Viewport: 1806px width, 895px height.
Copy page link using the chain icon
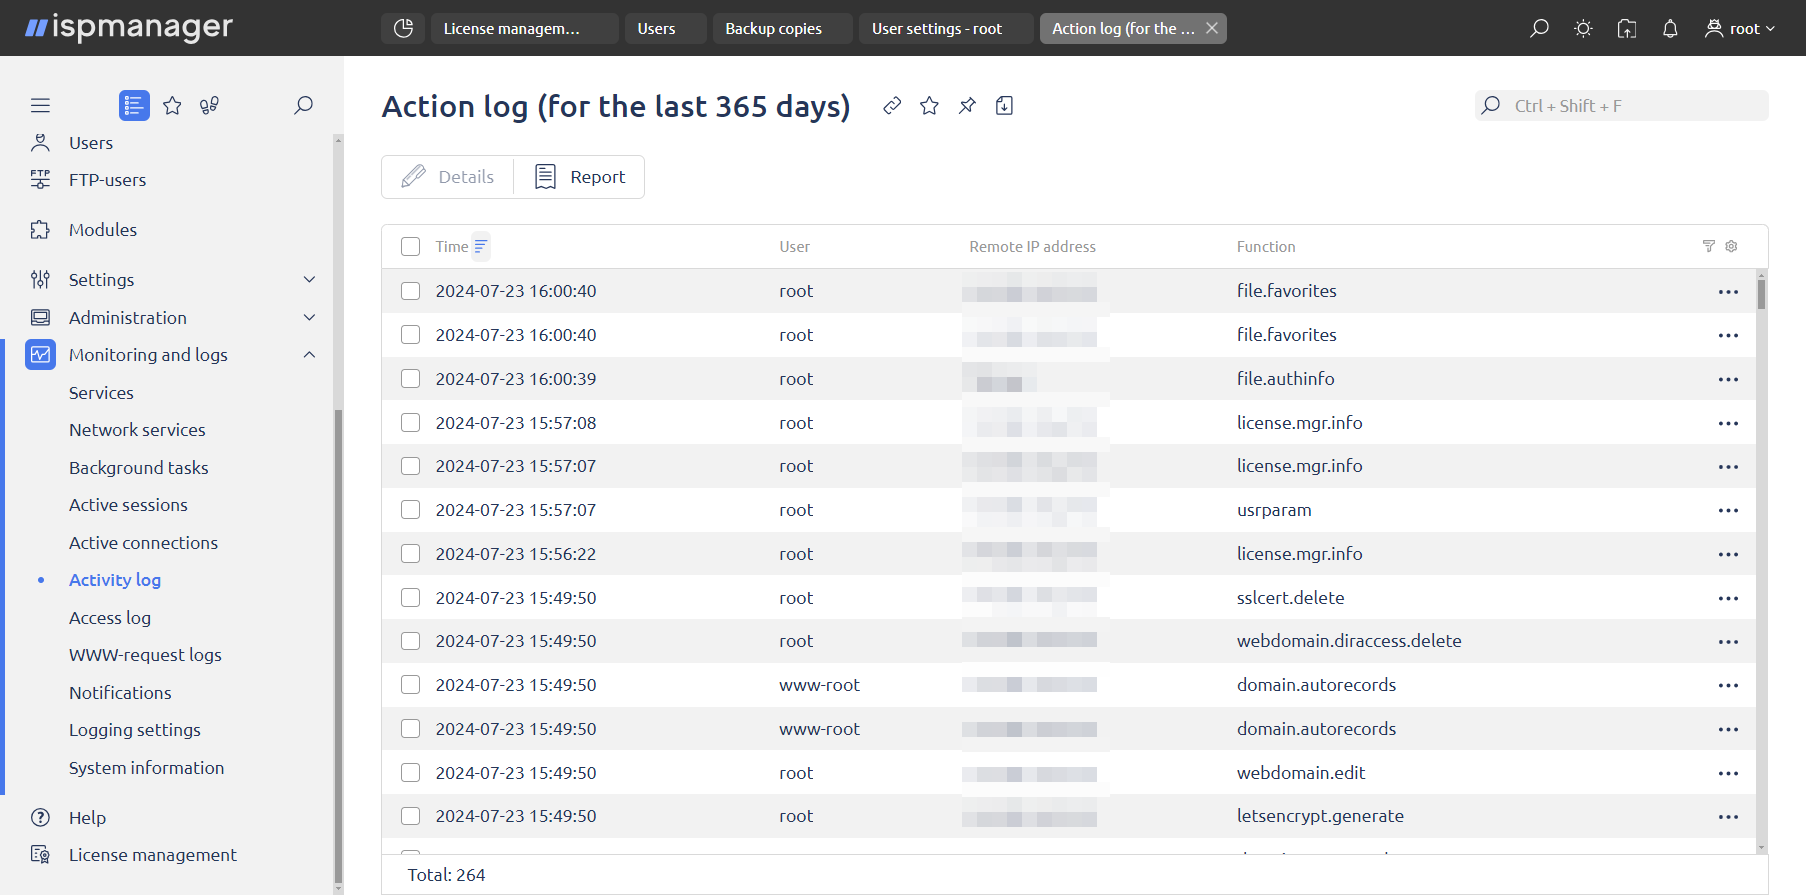892,106
